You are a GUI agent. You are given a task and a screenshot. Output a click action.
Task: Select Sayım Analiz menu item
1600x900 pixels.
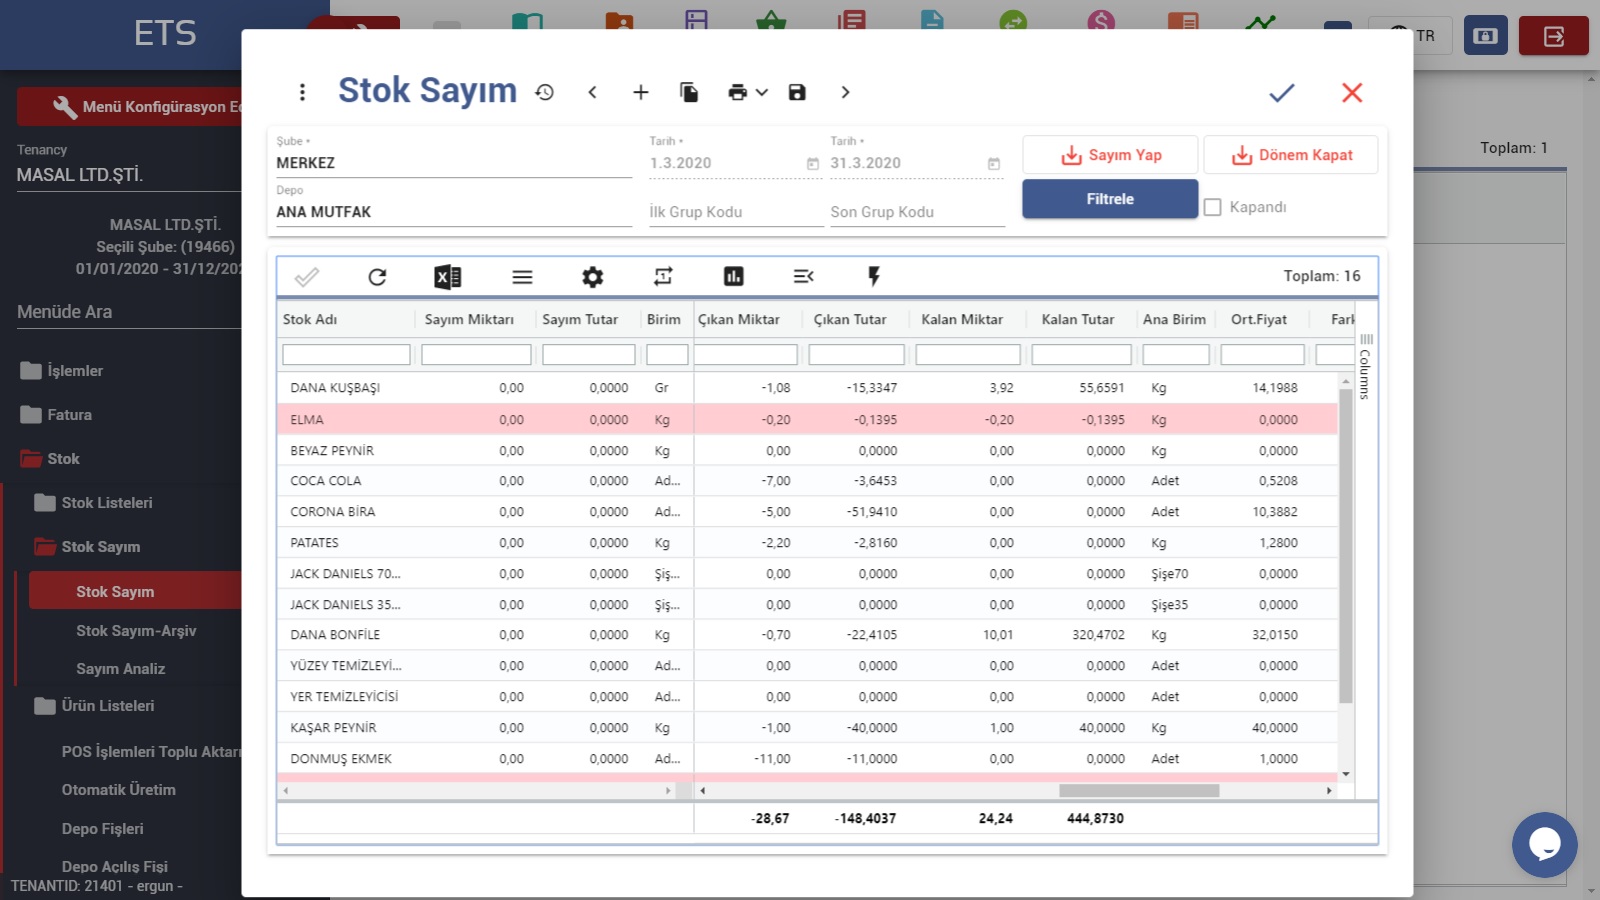coord(120,669)
